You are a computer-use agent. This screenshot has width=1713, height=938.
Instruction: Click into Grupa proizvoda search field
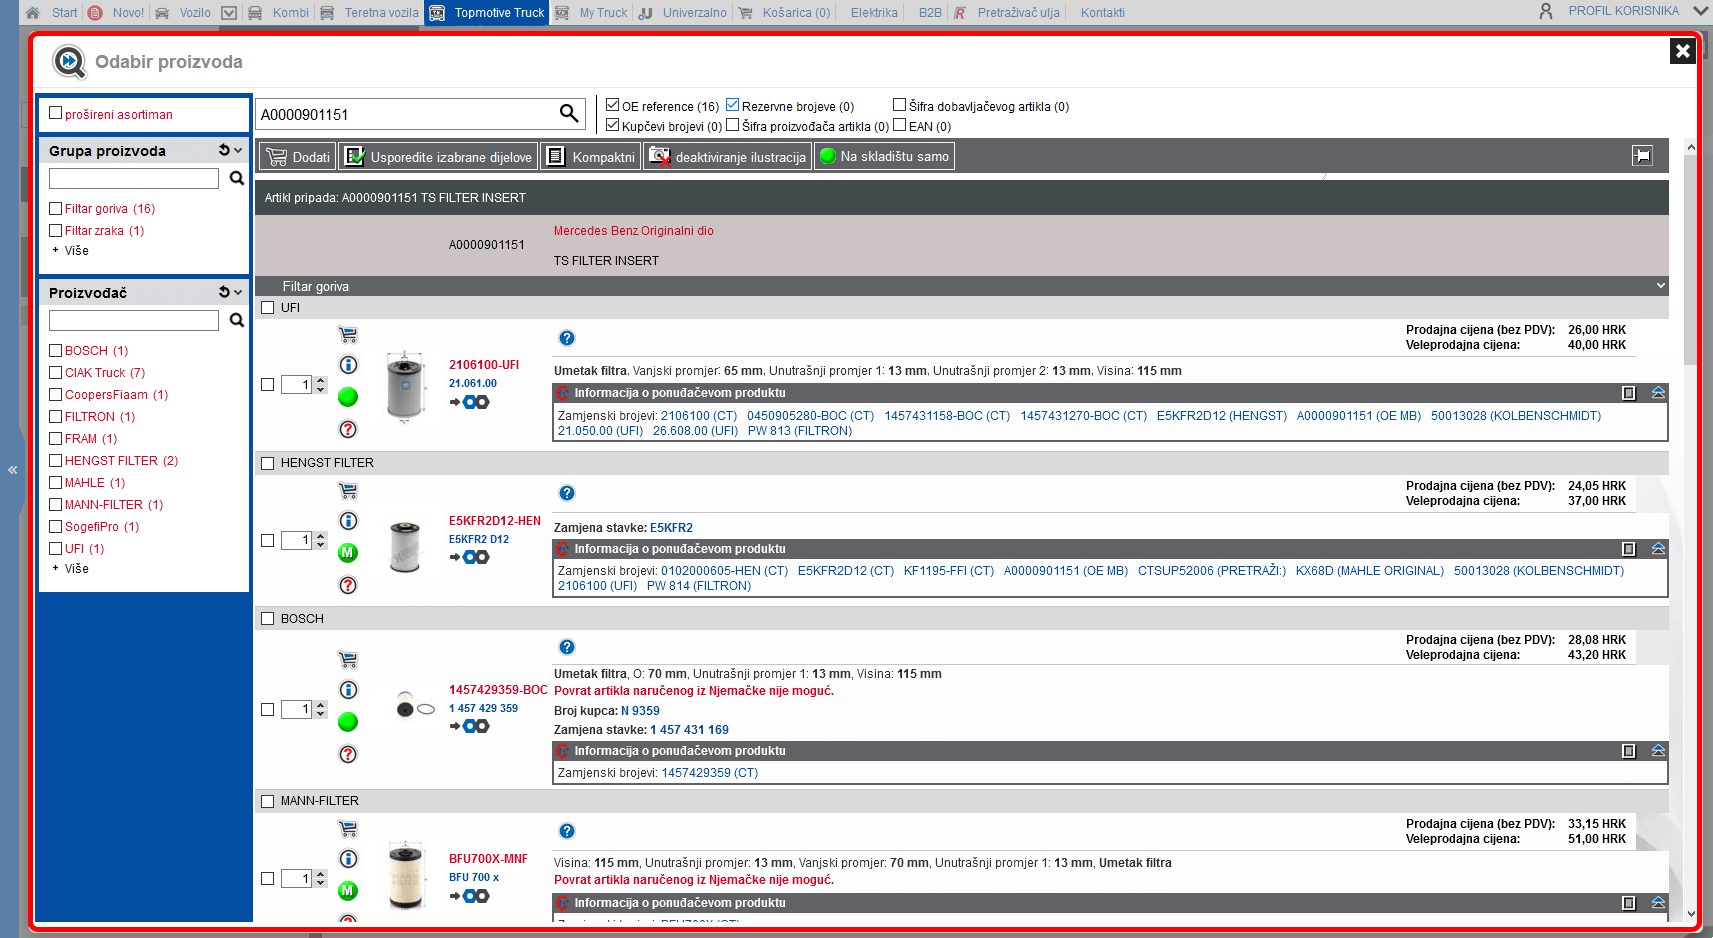click(x=134, y=178)
